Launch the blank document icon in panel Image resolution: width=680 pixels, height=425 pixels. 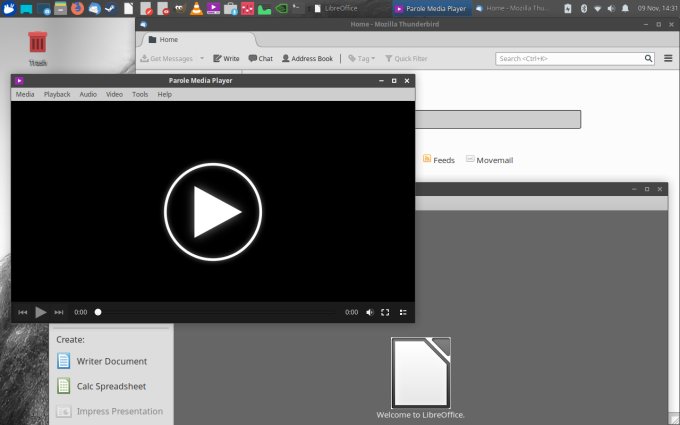point(128,8)
